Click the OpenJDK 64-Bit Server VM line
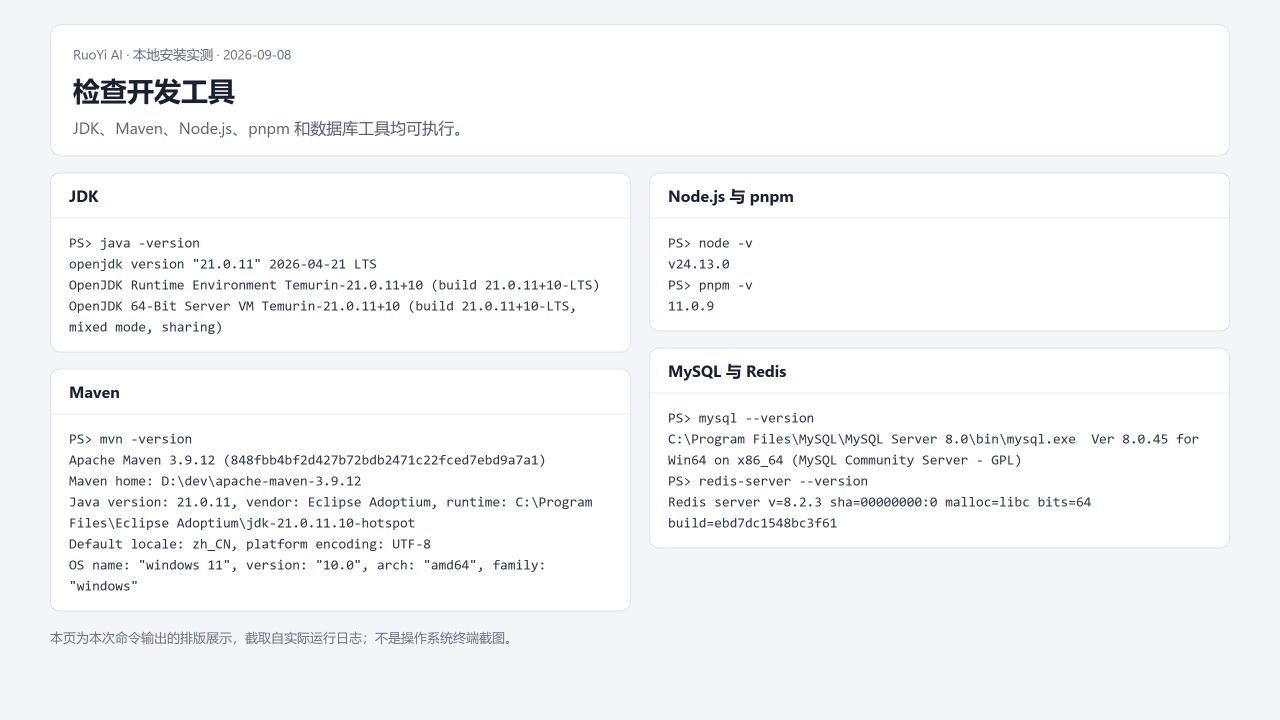 [323, 306]
